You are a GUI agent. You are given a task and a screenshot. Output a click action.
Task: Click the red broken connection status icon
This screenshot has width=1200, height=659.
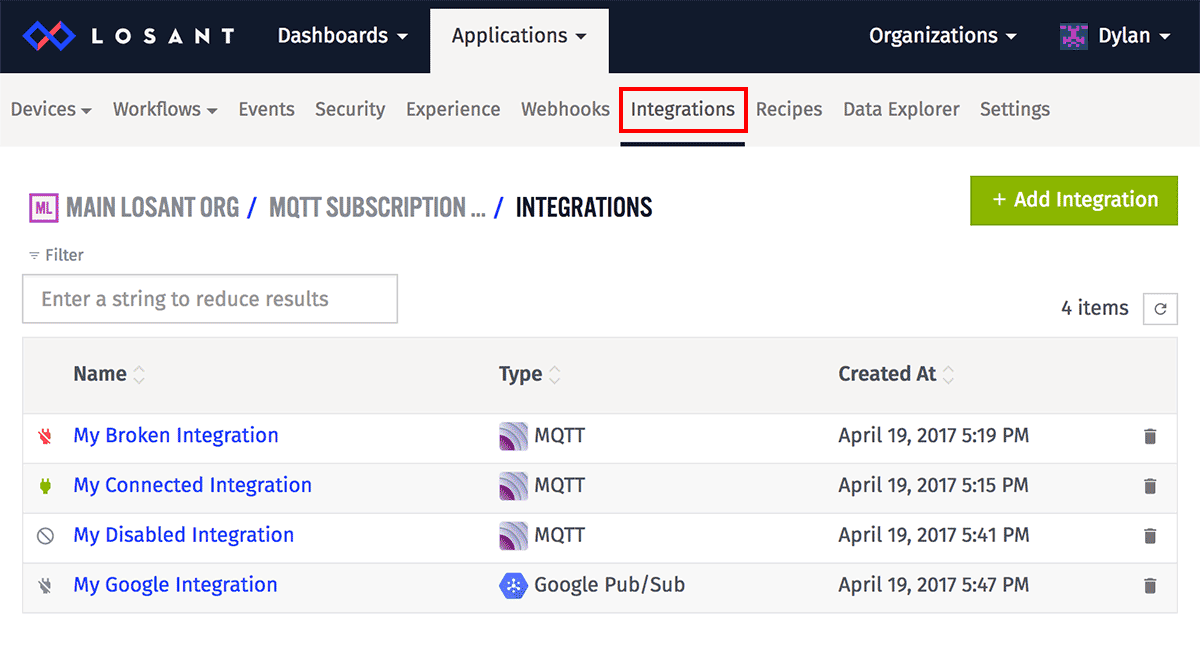(45, 436)
